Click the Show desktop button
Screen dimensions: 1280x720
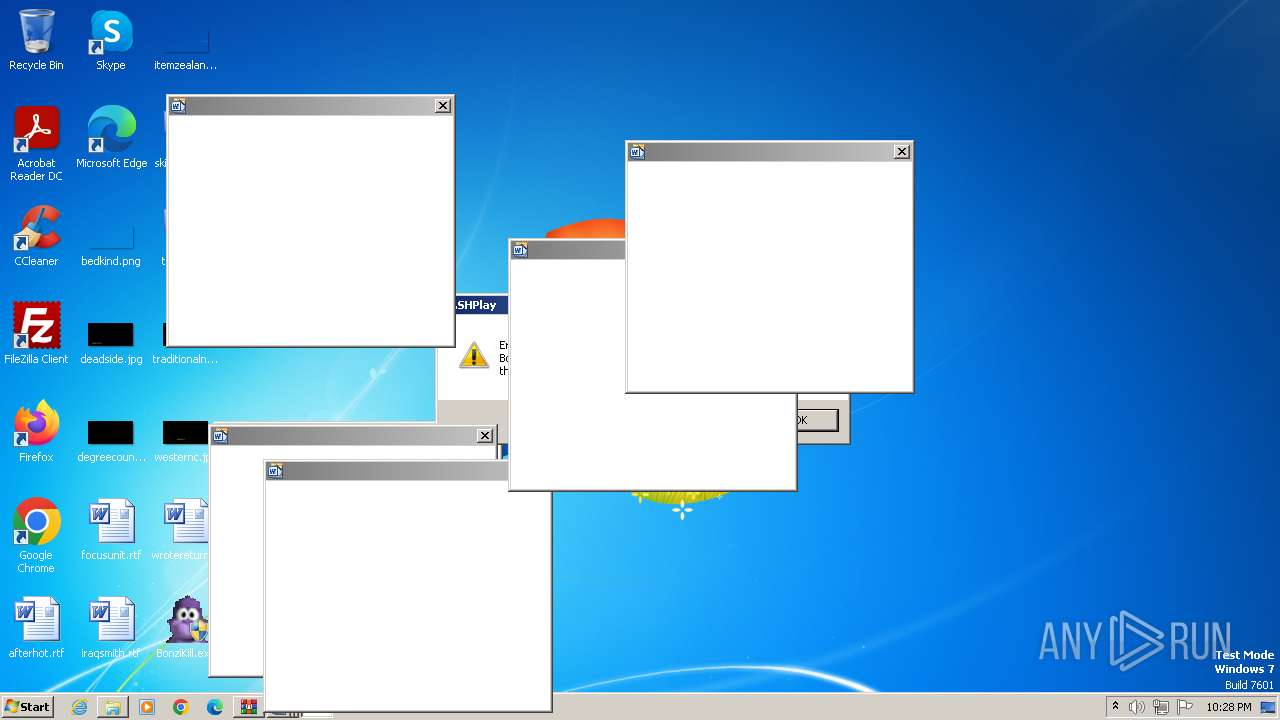tap(1269, 706)
